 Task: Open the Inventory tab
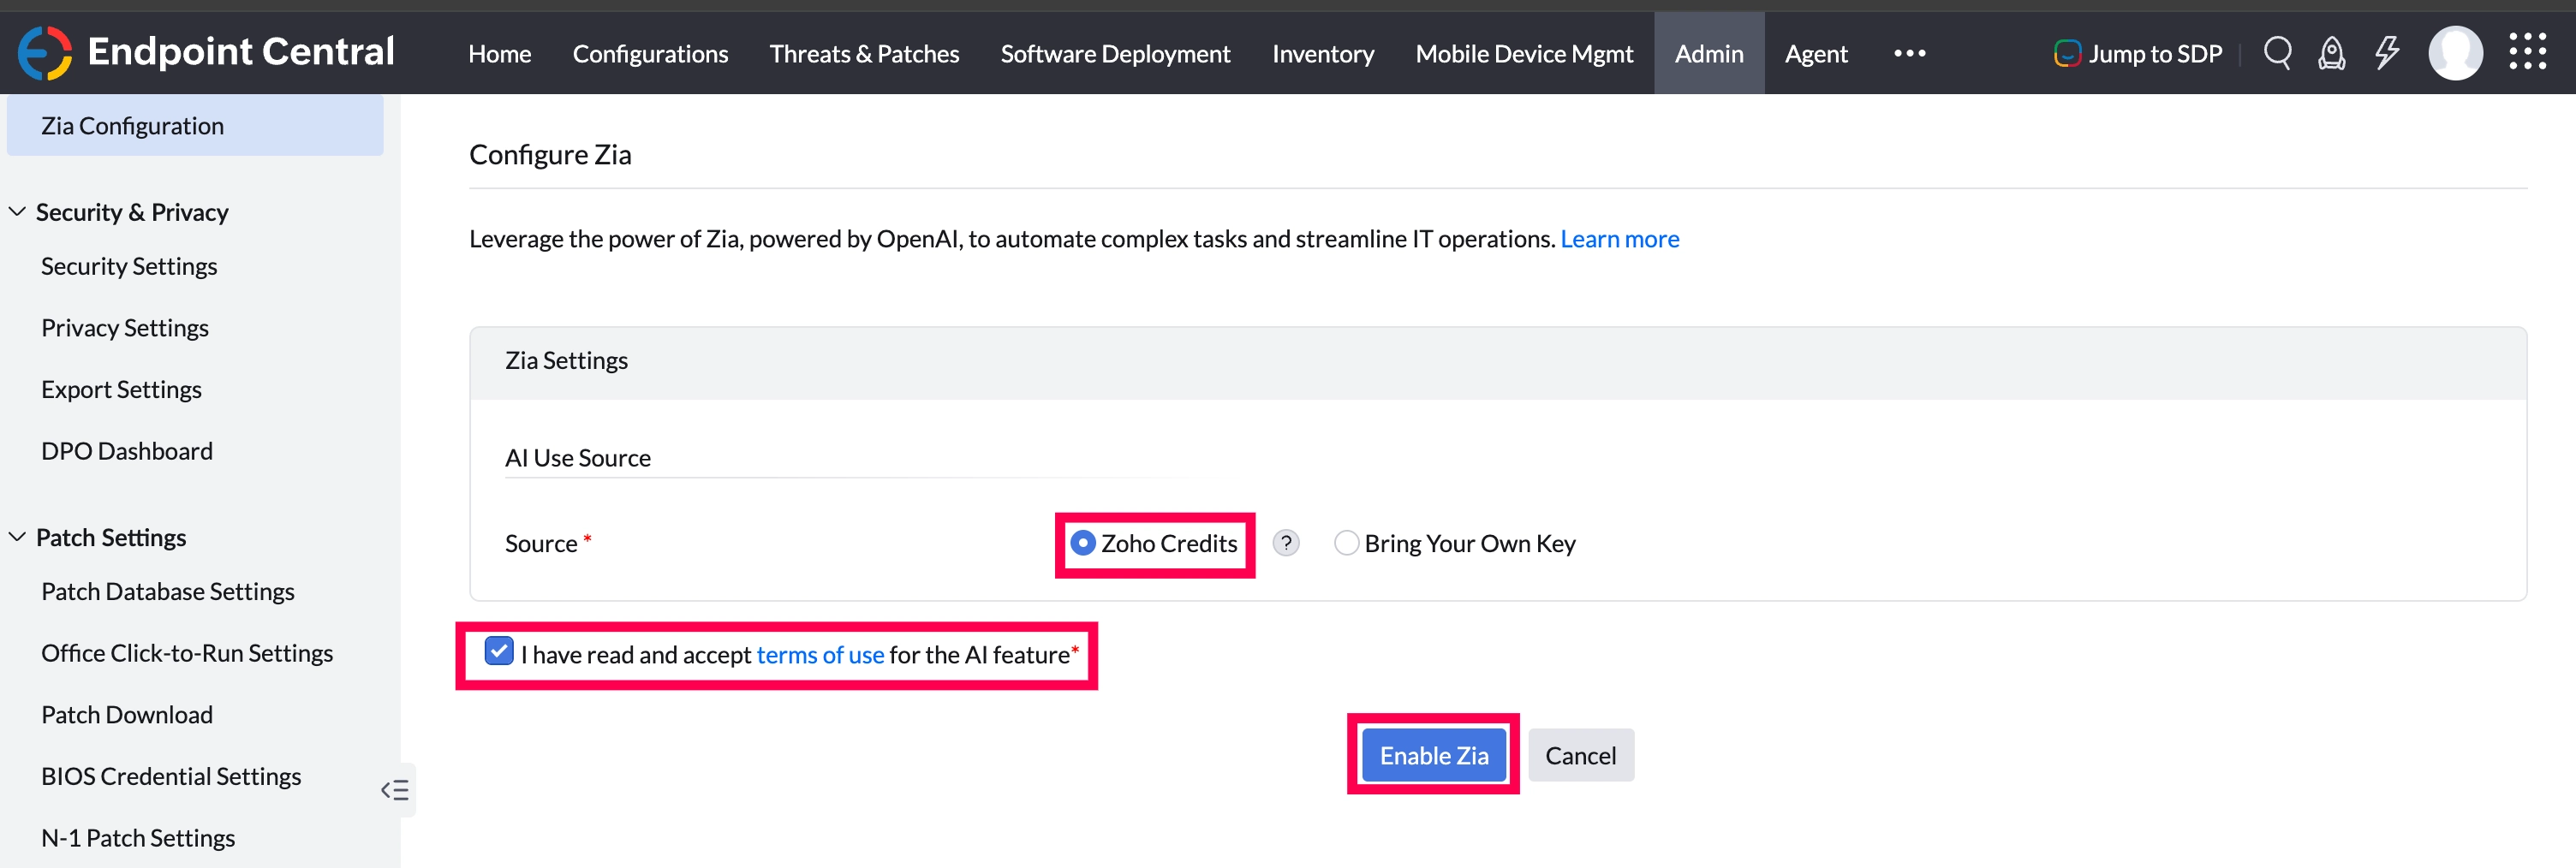[x=1322, y=53]
